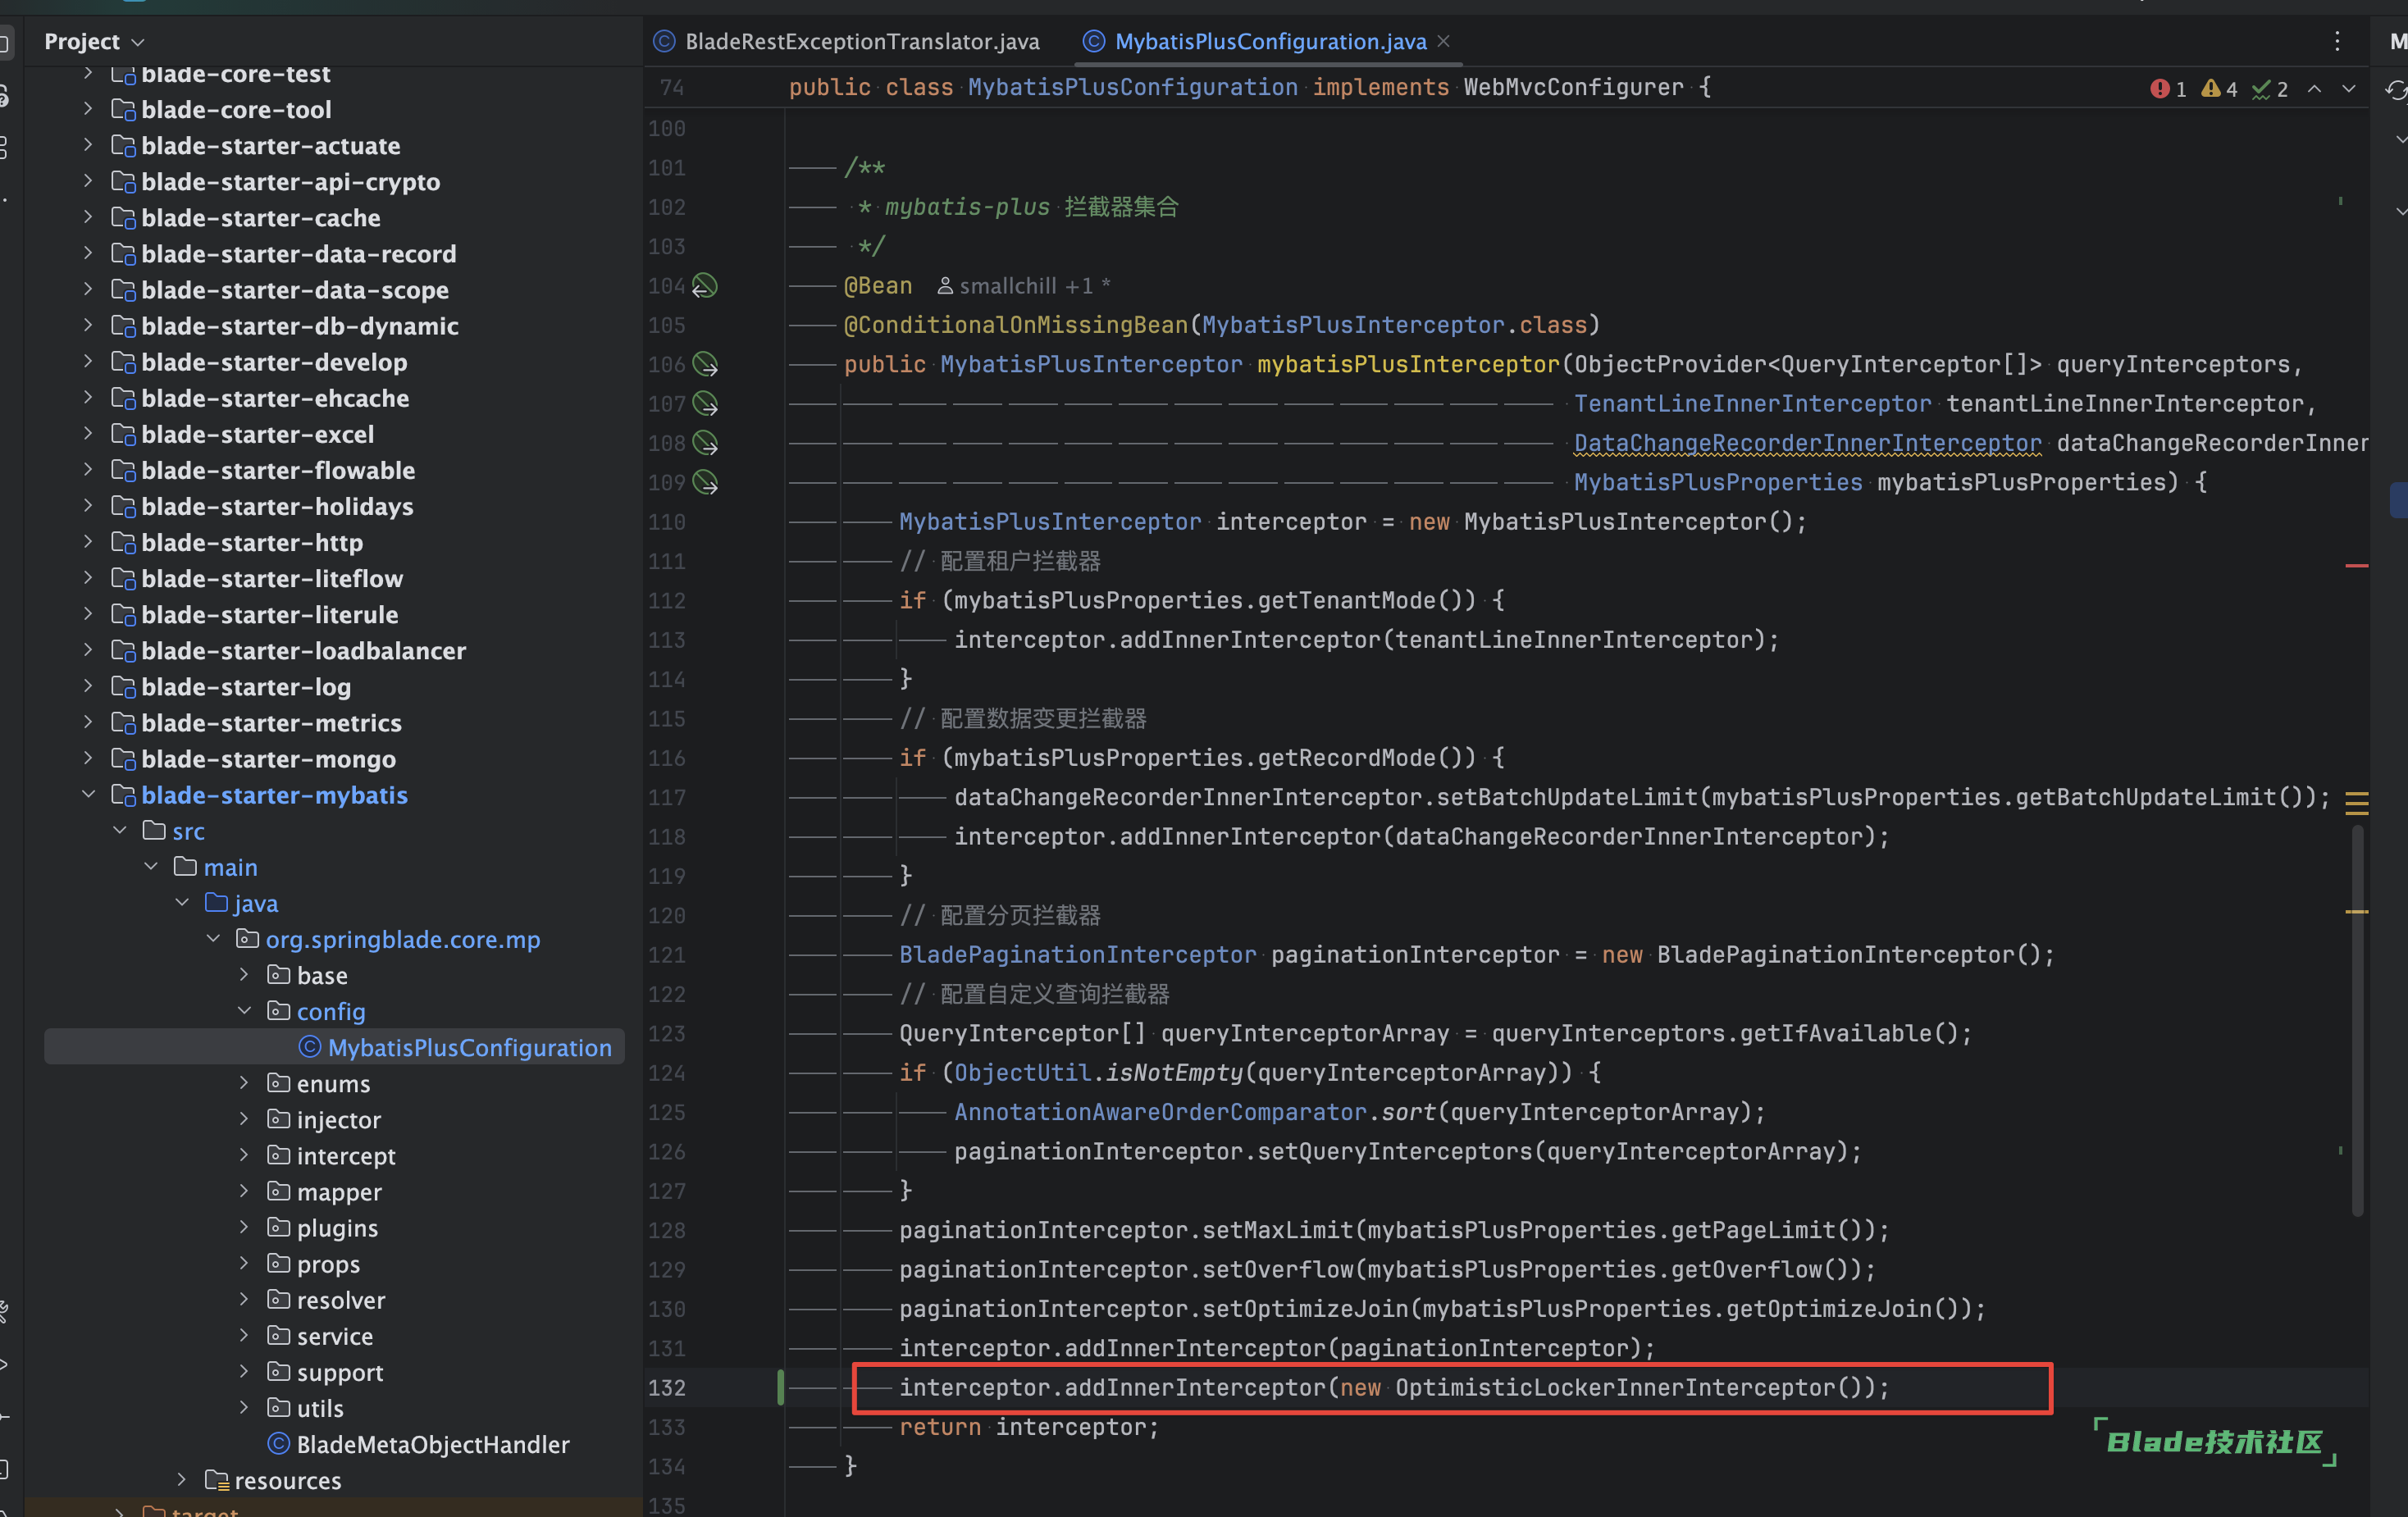Viewport: 2408px width, 1517px height.
Task: Close the MybatisPlusConfiguration.java tab
Action: pyautogui.click(x=1443, y=41)
